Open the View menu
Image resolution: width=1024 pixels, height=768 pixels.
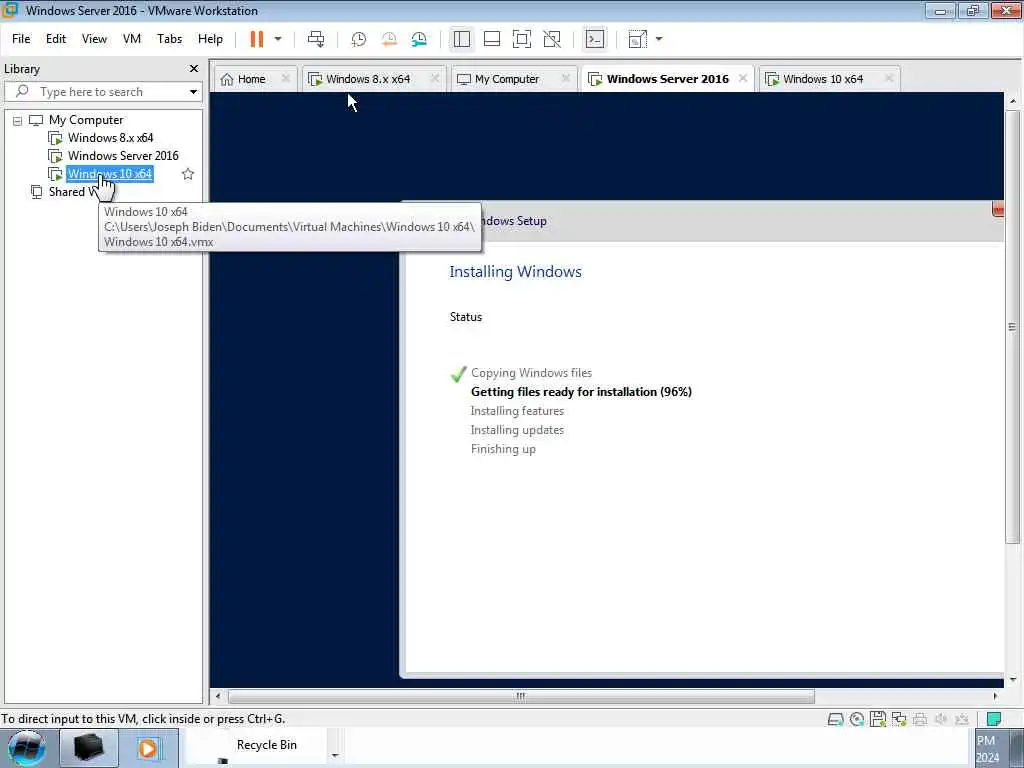(x=94, y=39)
